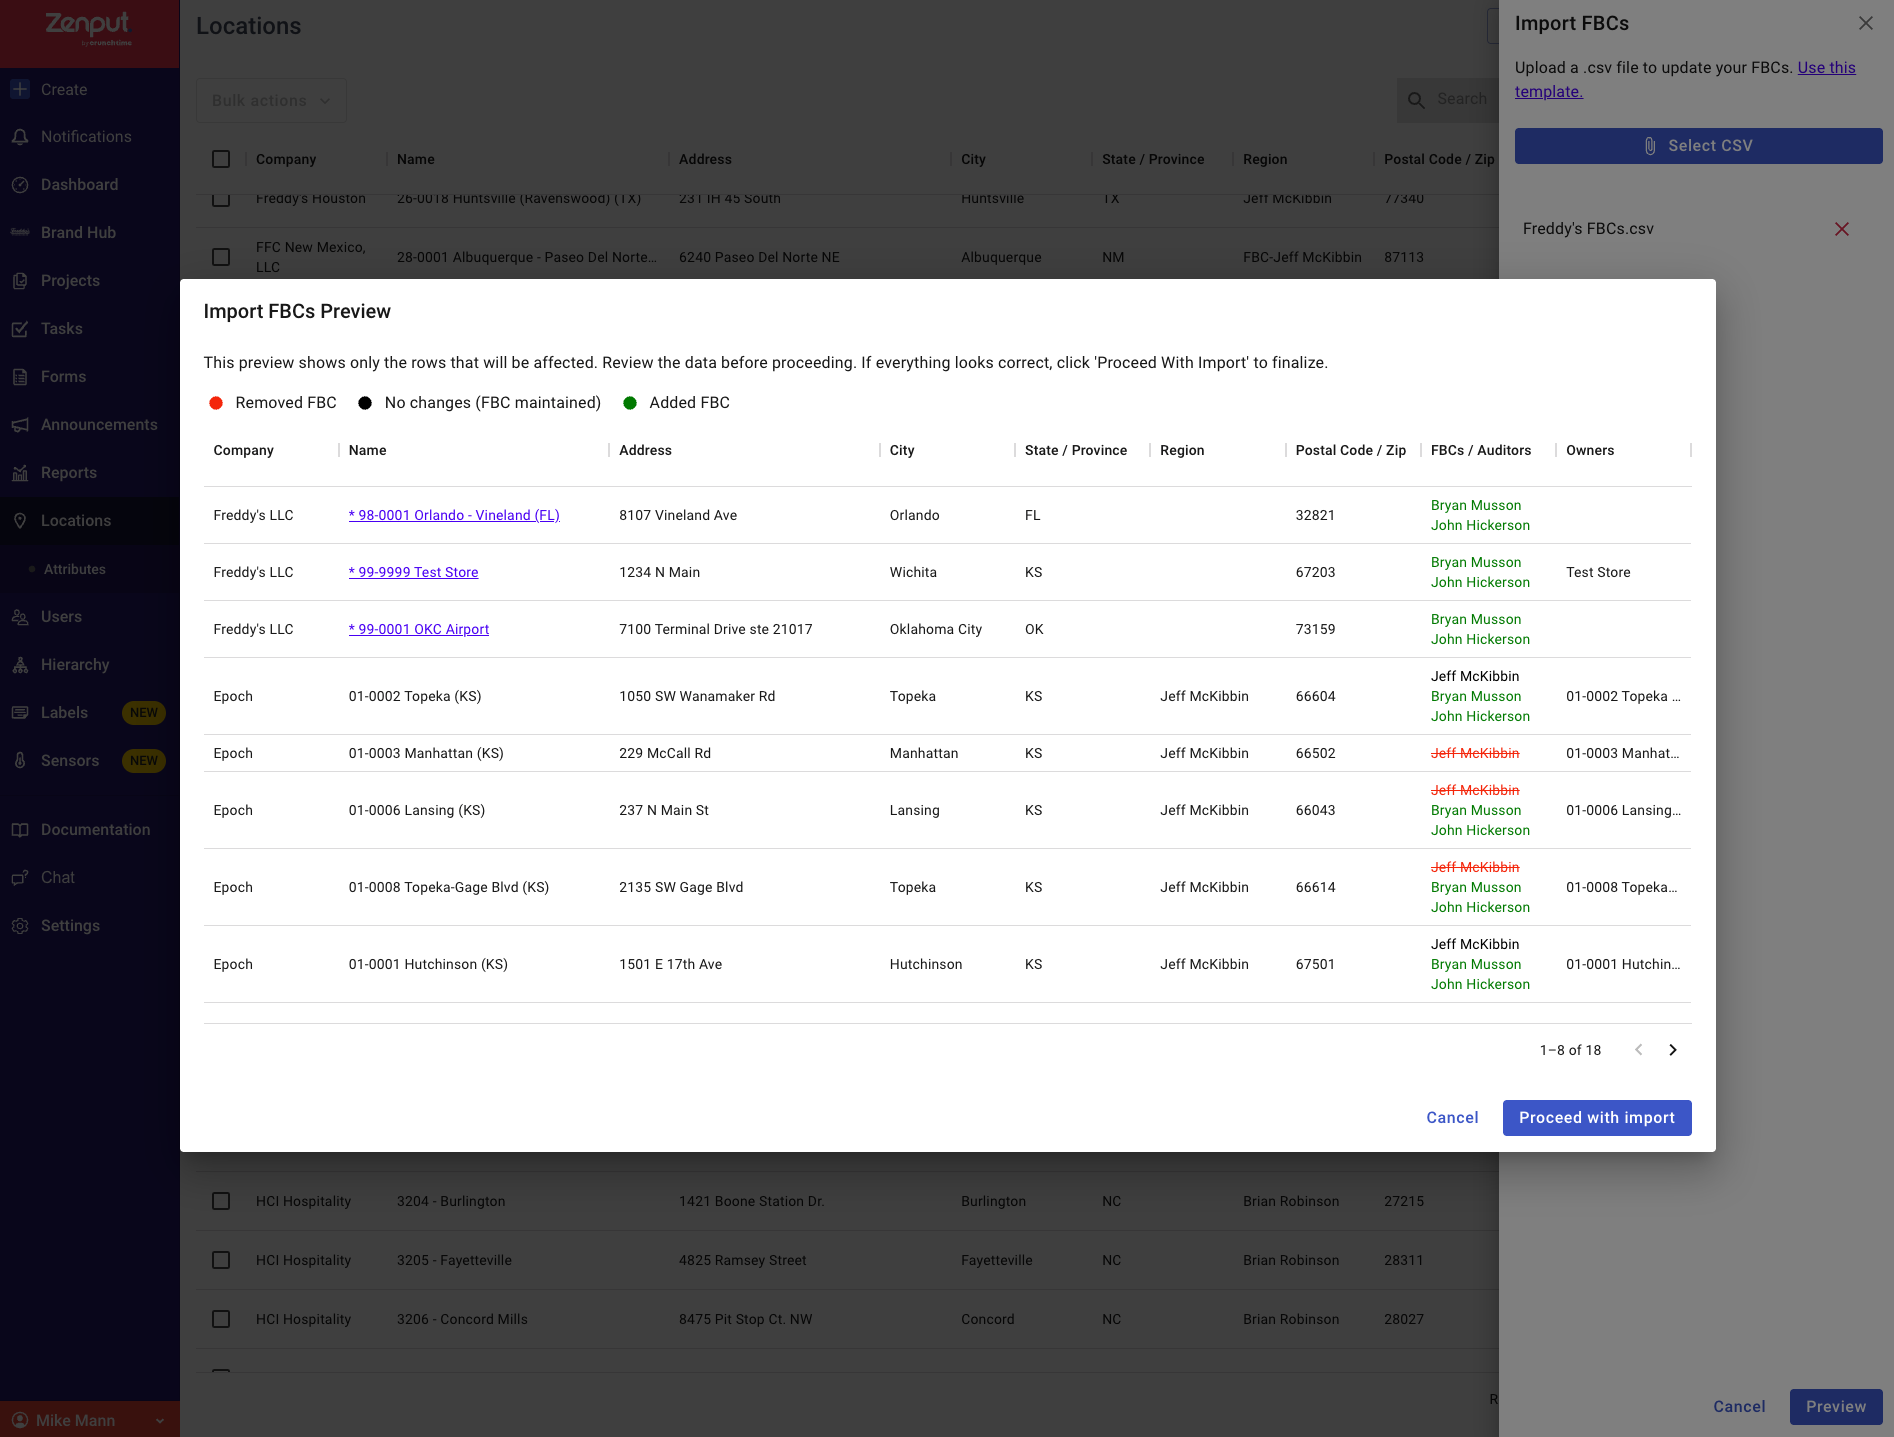Viewport: 1894px width, 1437px height.
Task: Cancel the Import FBCs Preview dialog
Action: [x=1452, y=1118]
